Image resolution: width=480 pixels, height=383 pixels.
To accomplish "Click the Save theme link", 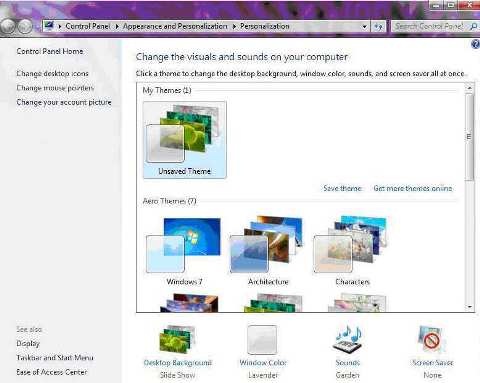I will click(x=342, y=188).
